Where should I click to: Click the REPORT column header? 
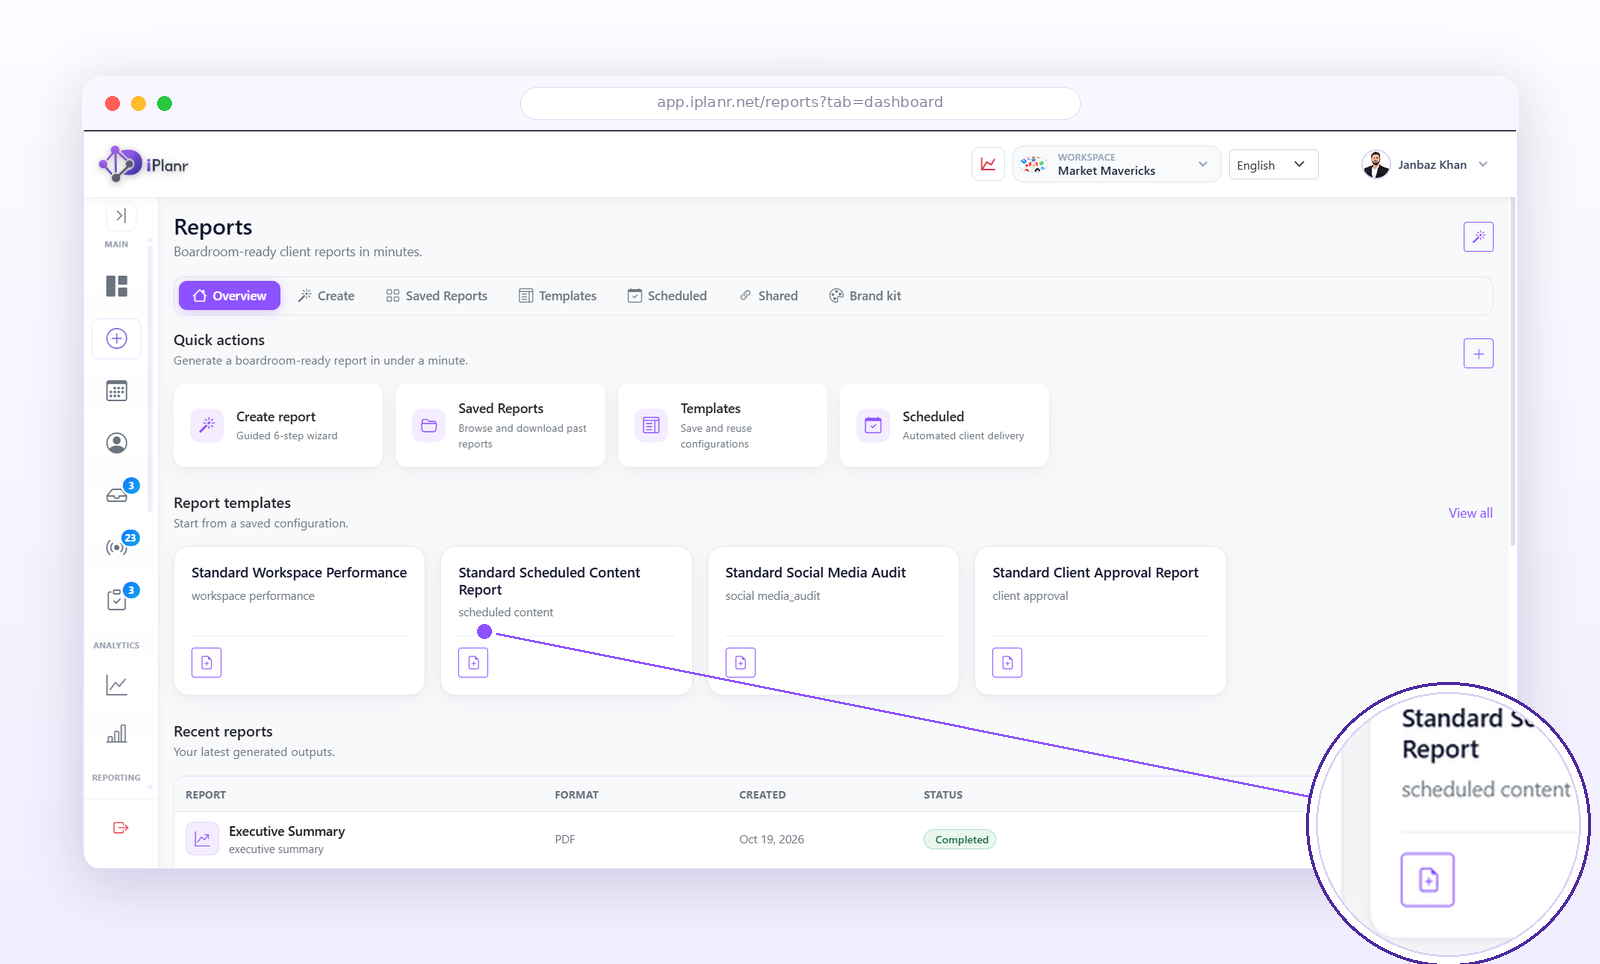[x=206, y=795]
